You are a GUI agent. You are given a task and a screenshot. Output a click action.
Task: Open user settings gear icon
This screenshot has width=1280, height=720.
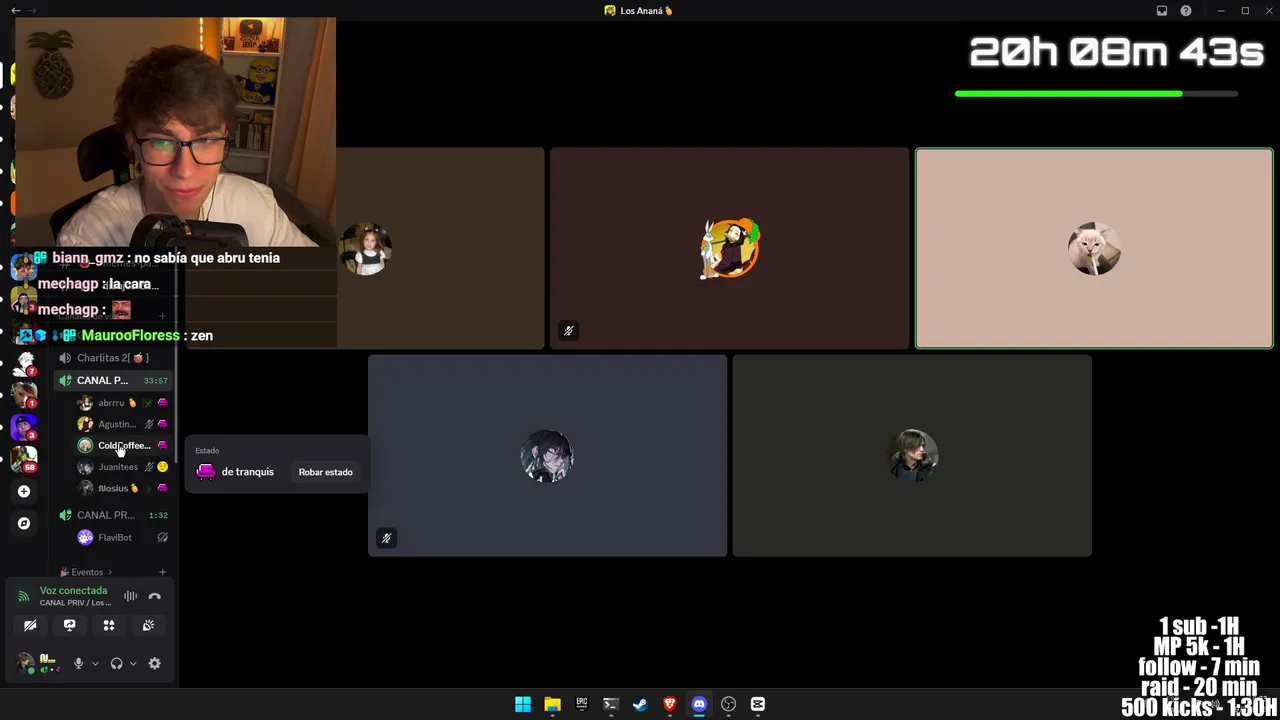[x=154, y=663]
